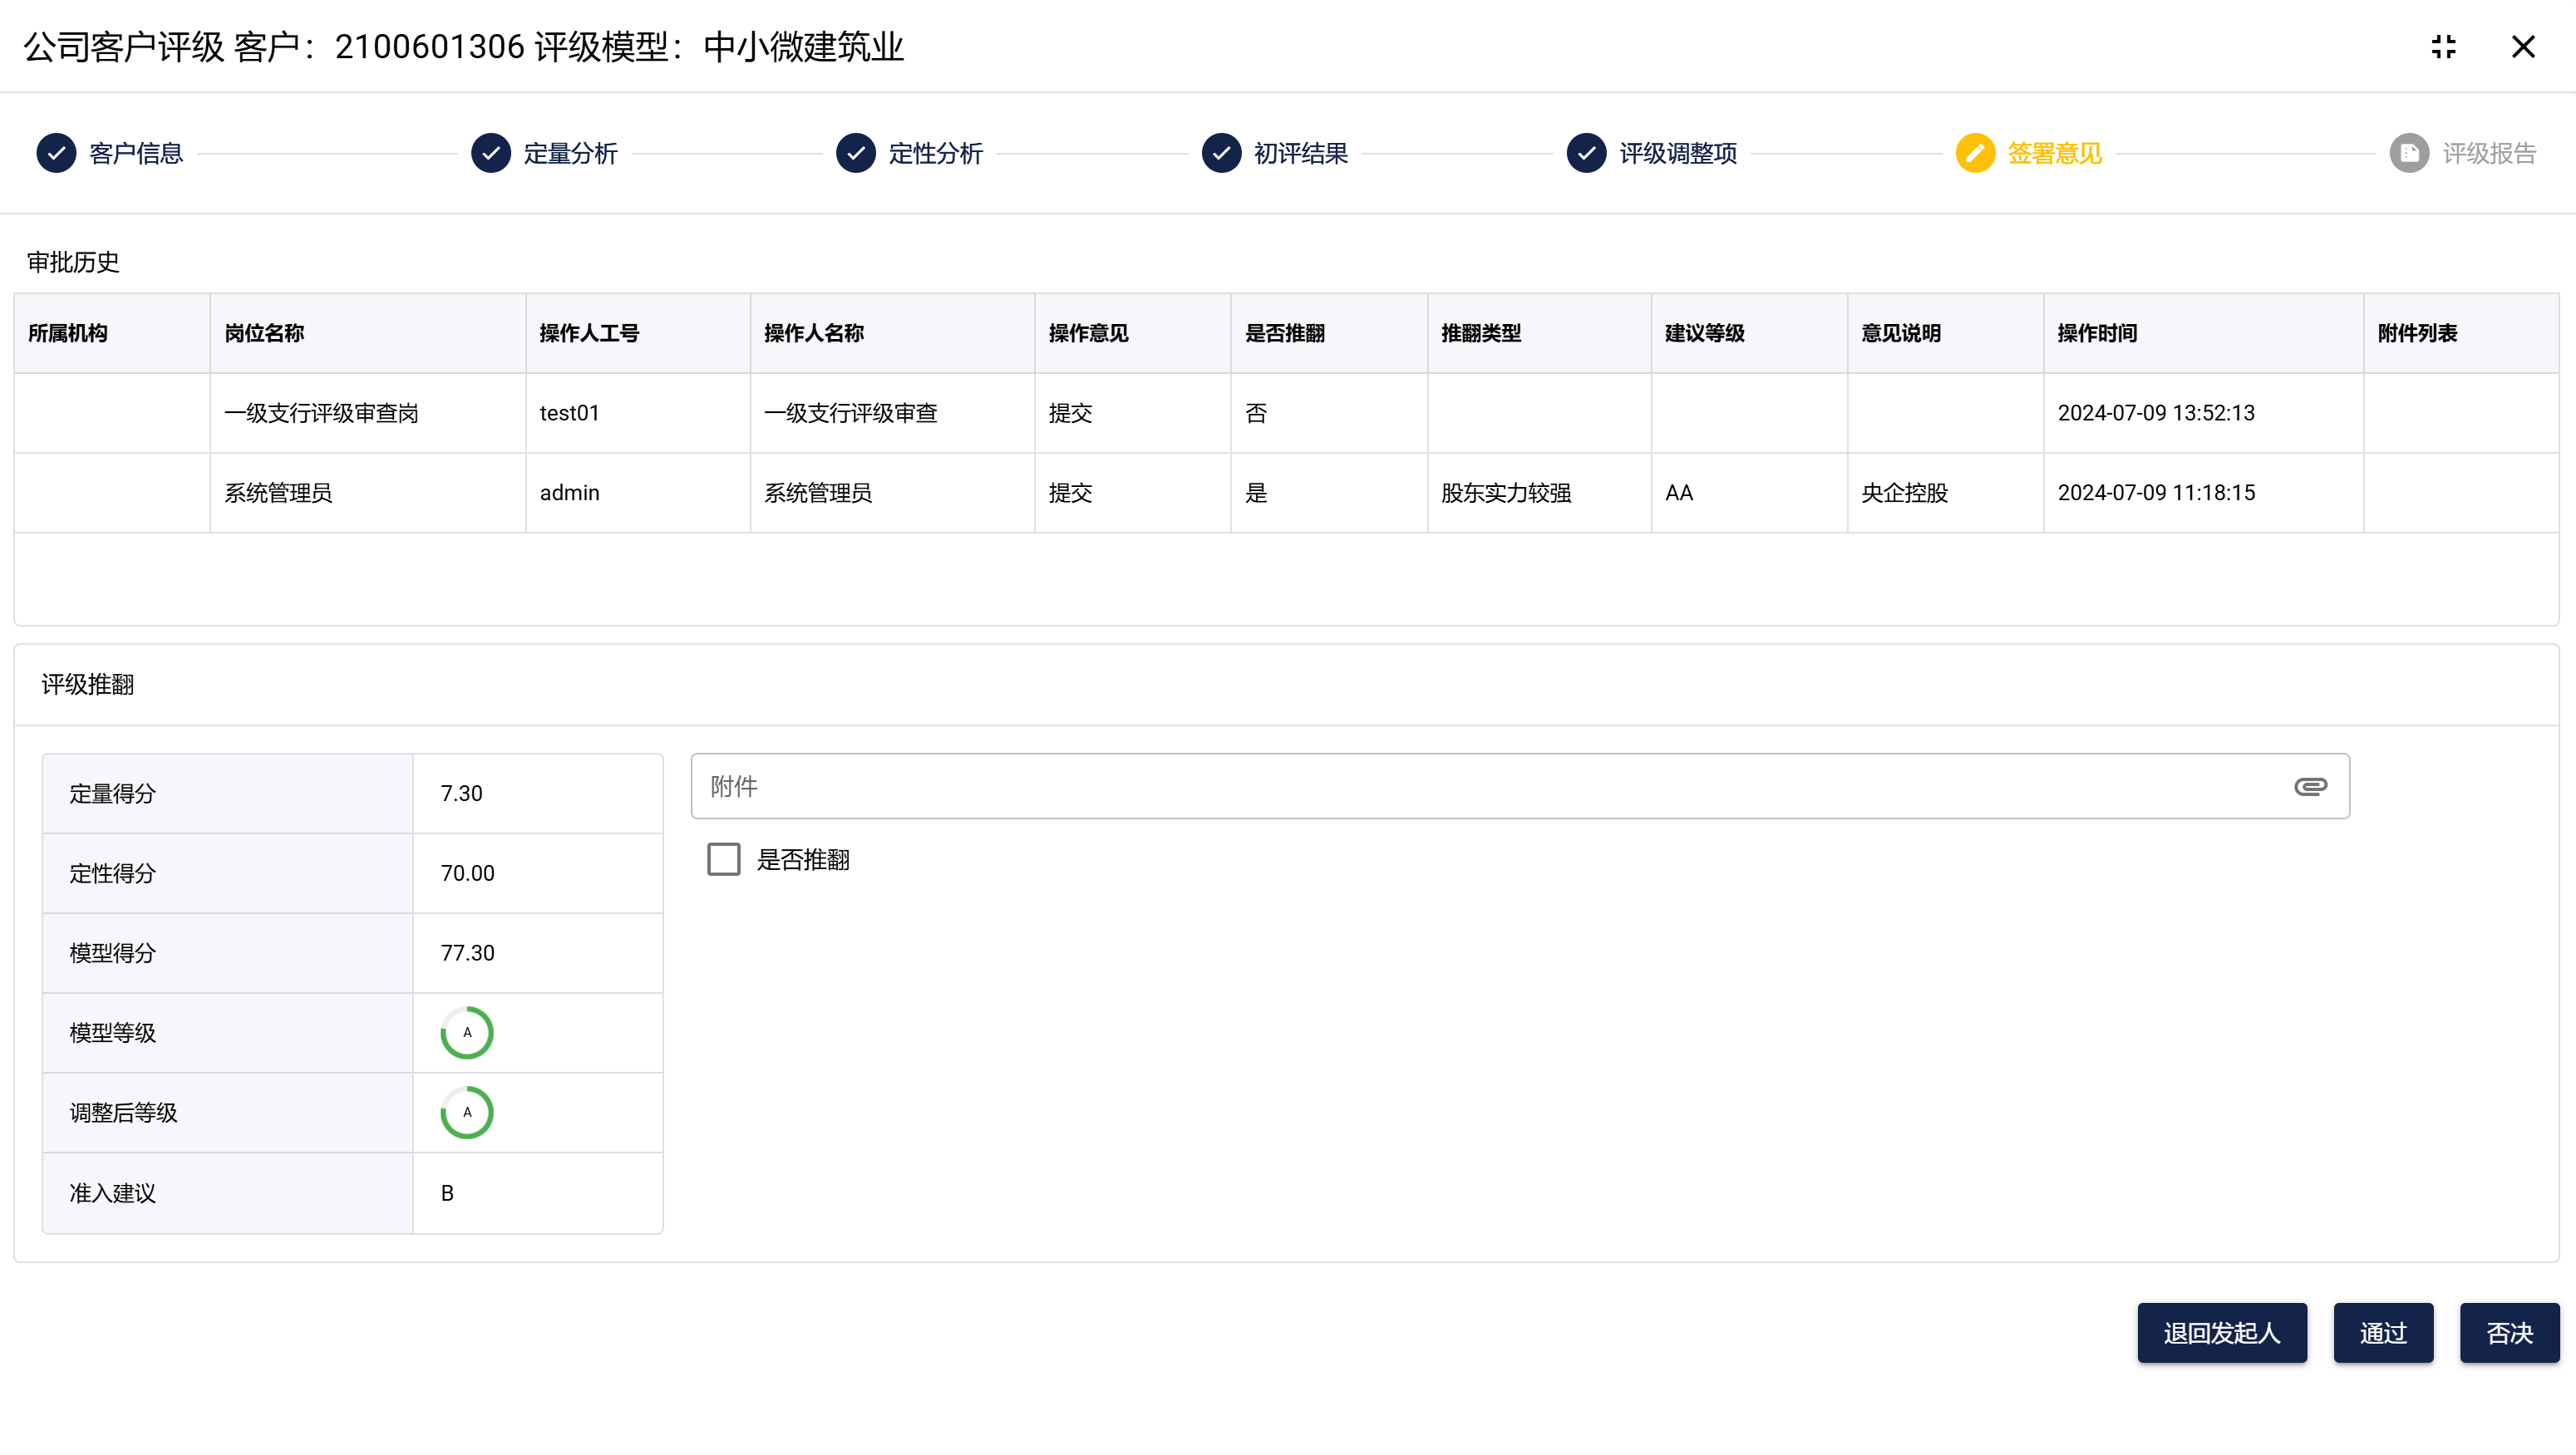
Task: Reject with the 否决 button
Action: point(2509,1333)
